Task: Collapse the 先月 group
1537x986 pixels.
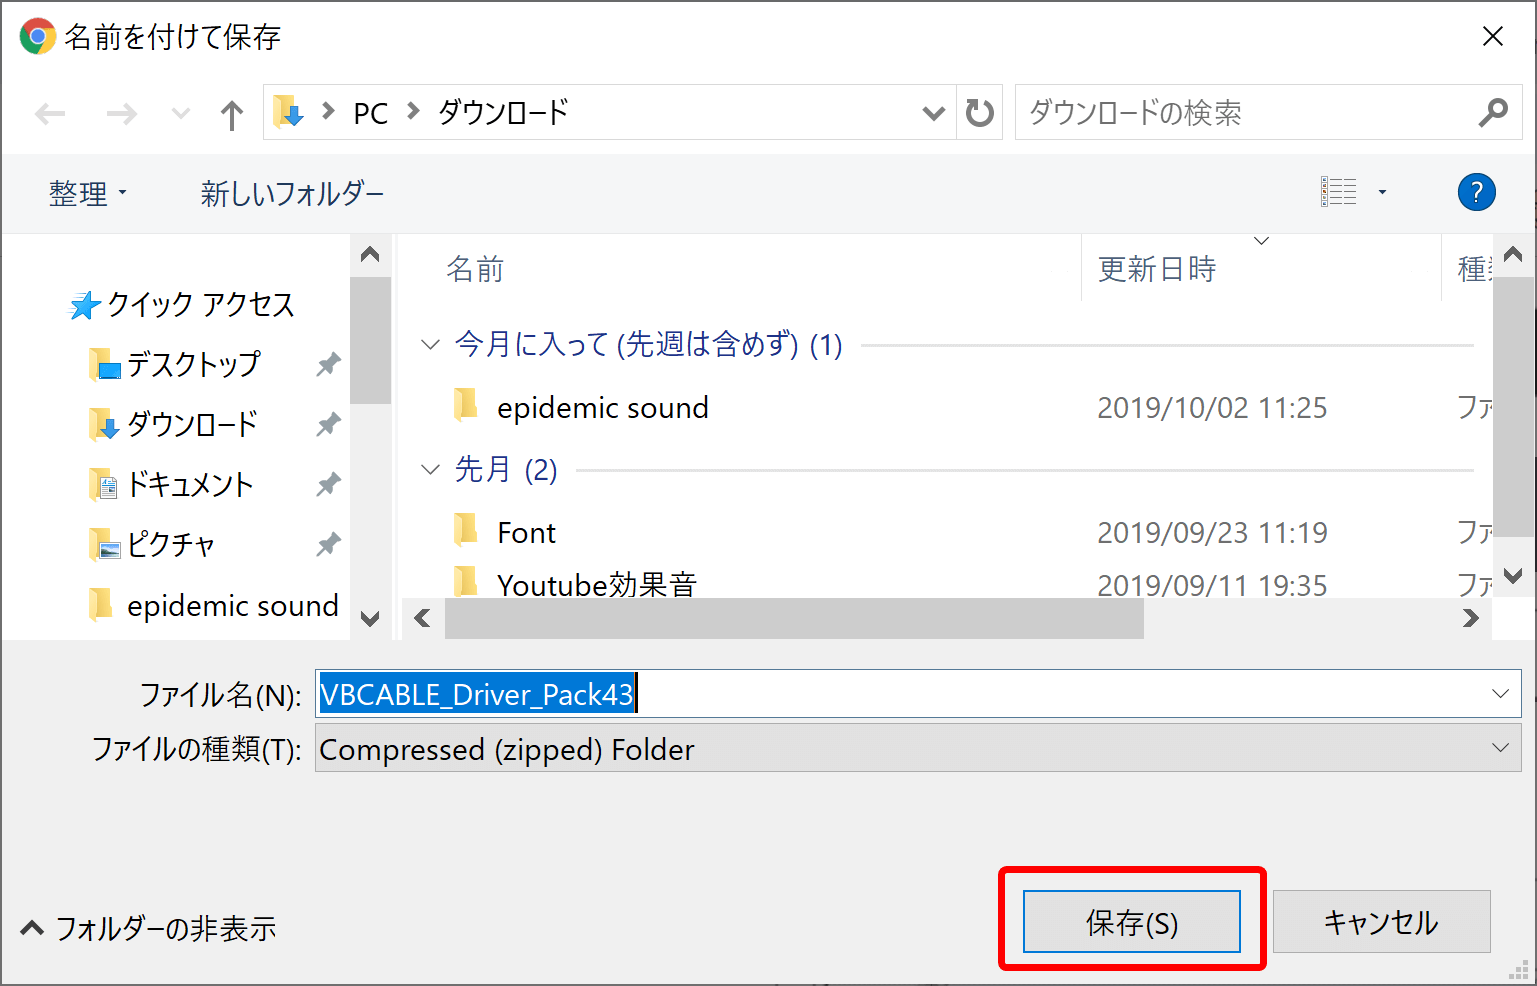Action: 430,469
